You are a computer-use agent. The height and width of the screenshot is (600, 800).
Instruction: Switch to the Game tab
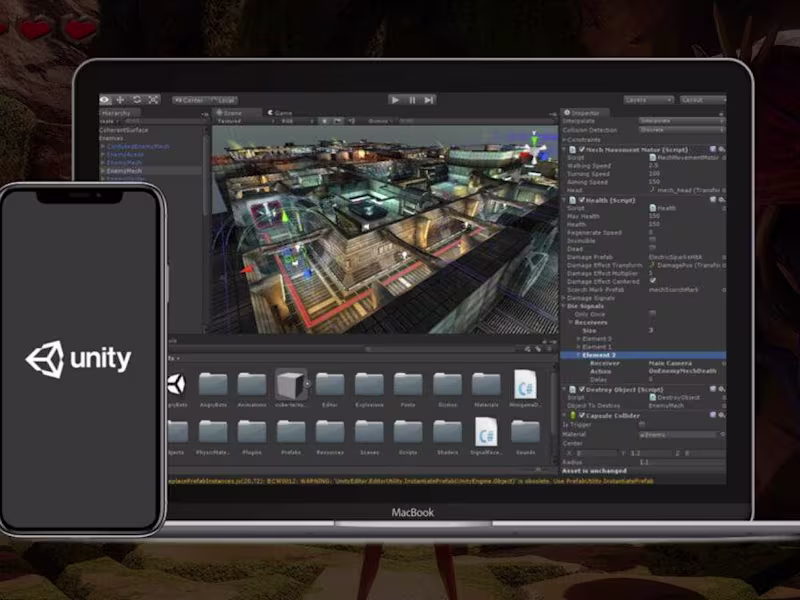[x=281, y=113]
